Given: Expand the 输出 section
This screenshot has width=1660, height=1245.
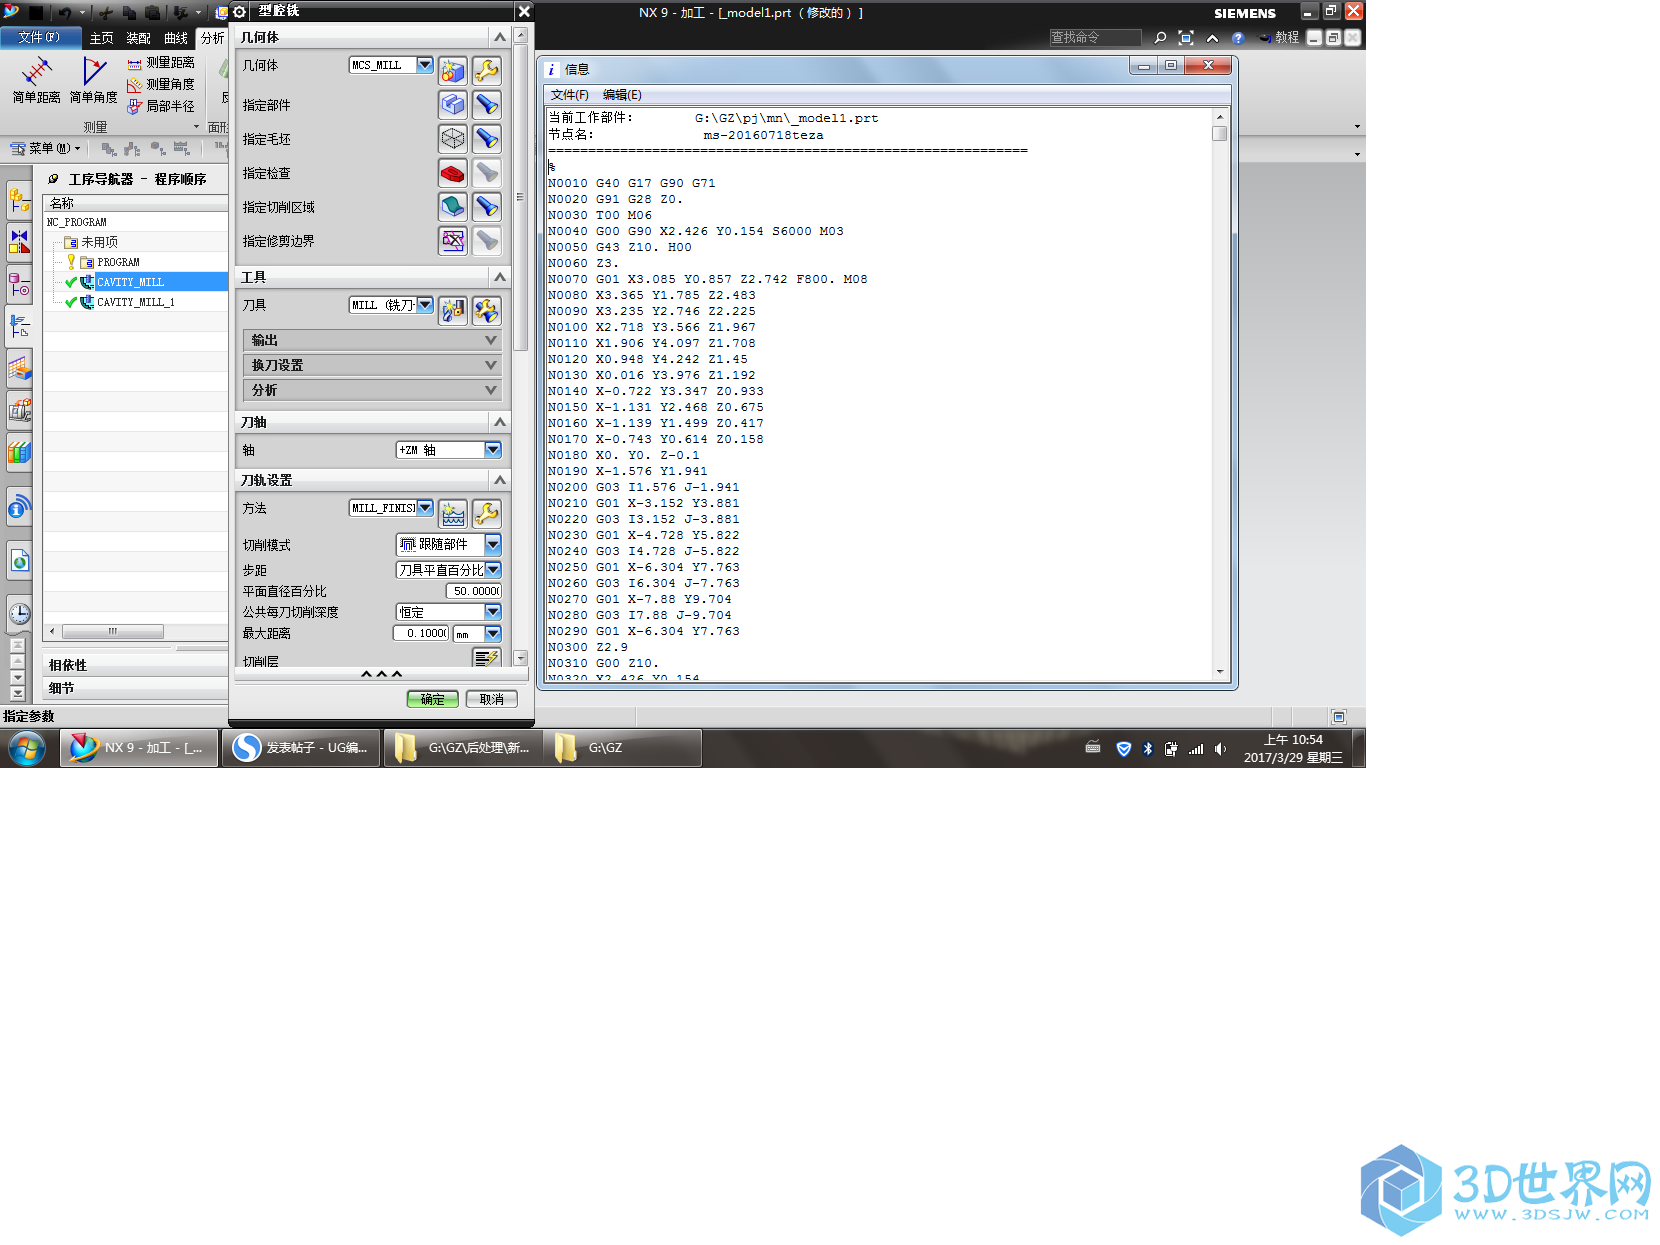Looking at the screenshot, I should pos(372,340).
